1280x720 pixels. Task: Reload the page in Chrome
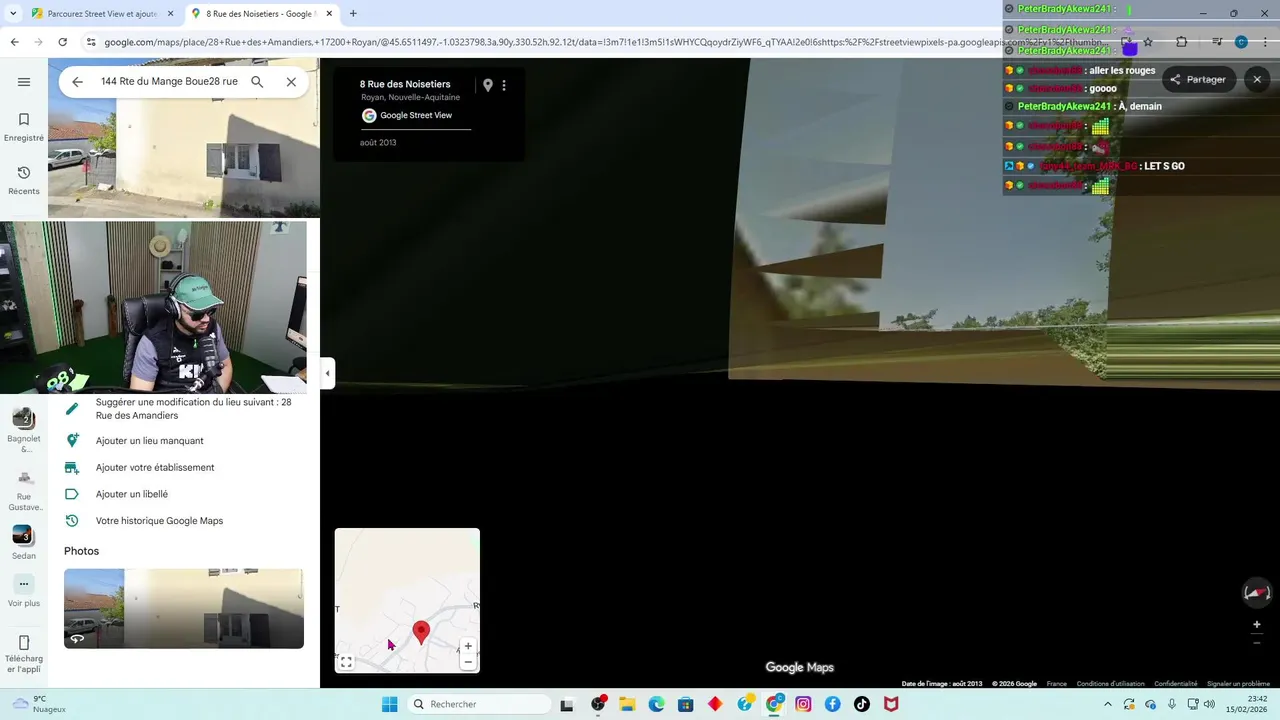point(63,42)
